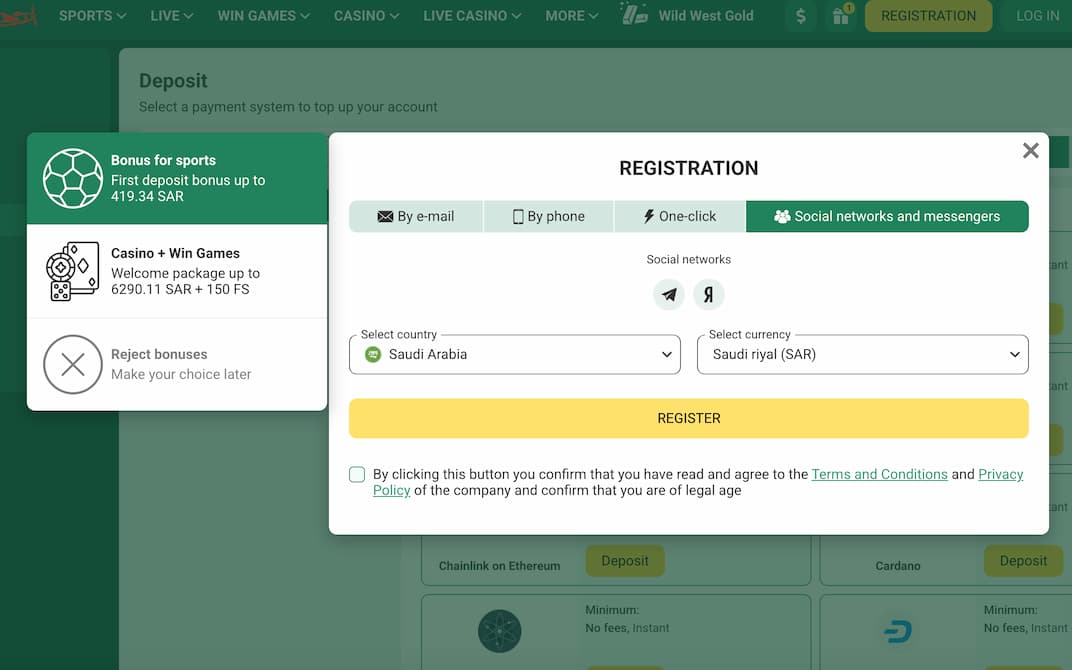Click the LOG IN button
Screen dimensions: 1072x670
click(1037, 16)
